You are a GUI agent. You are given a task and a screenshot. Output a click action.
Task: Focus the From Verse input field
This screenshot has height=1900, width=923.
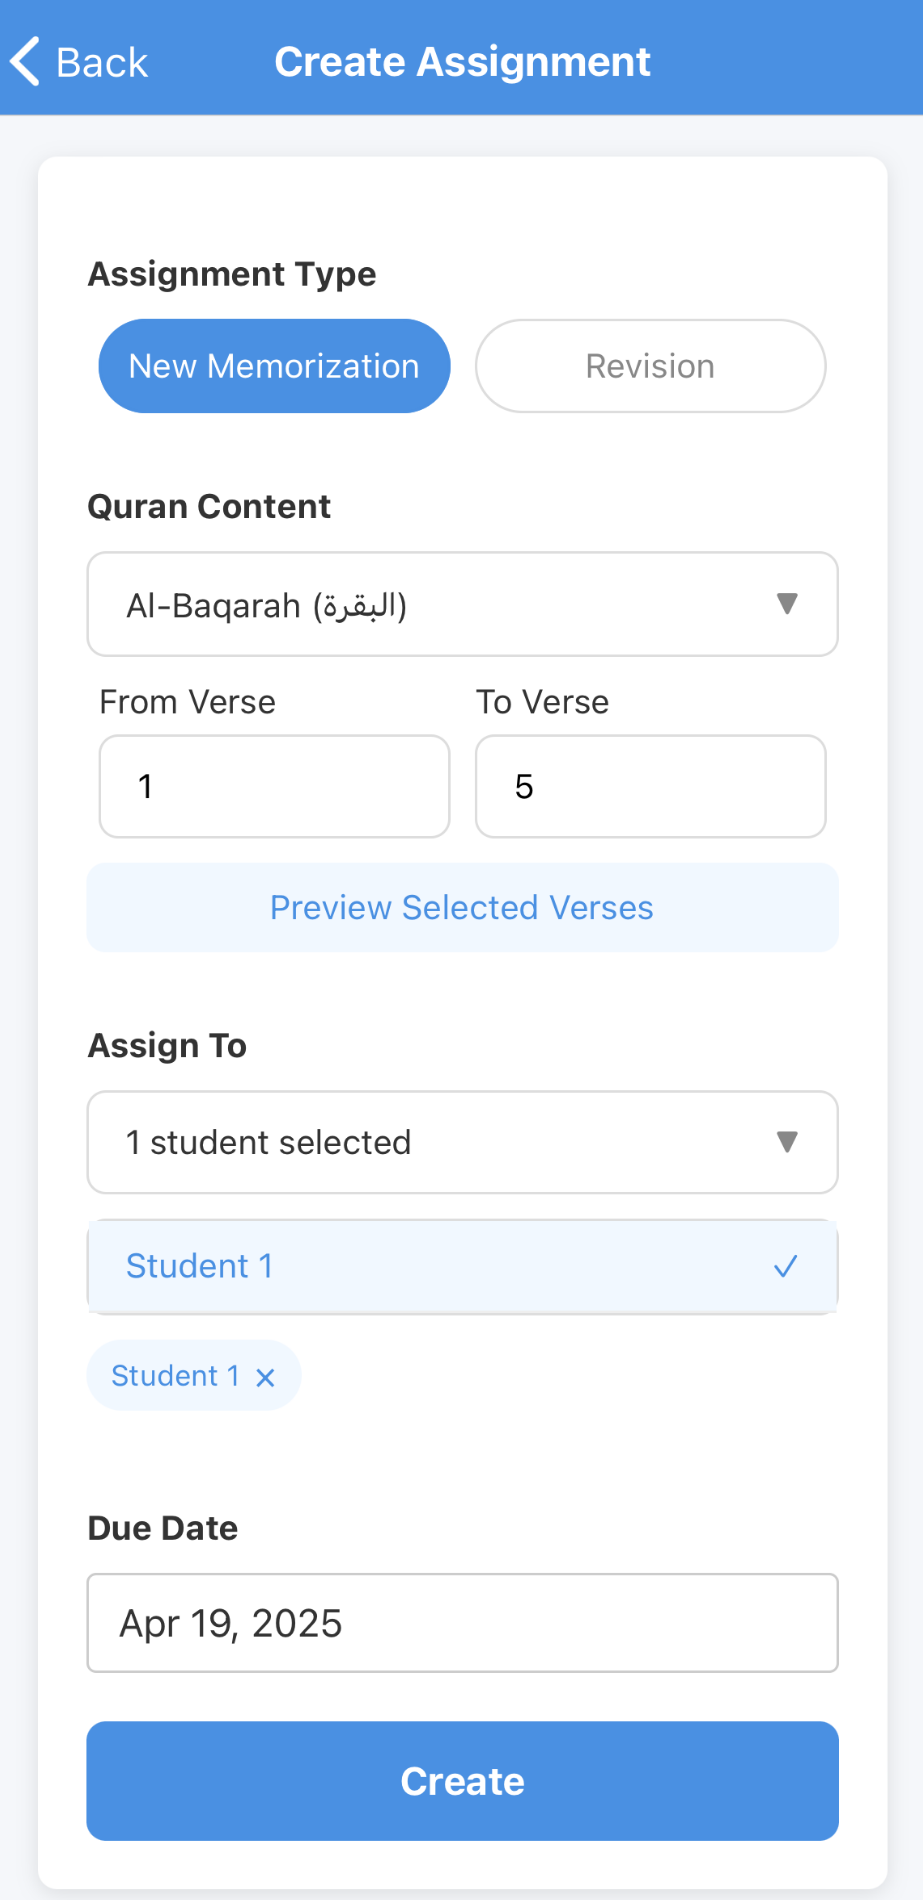coord(273,786)
